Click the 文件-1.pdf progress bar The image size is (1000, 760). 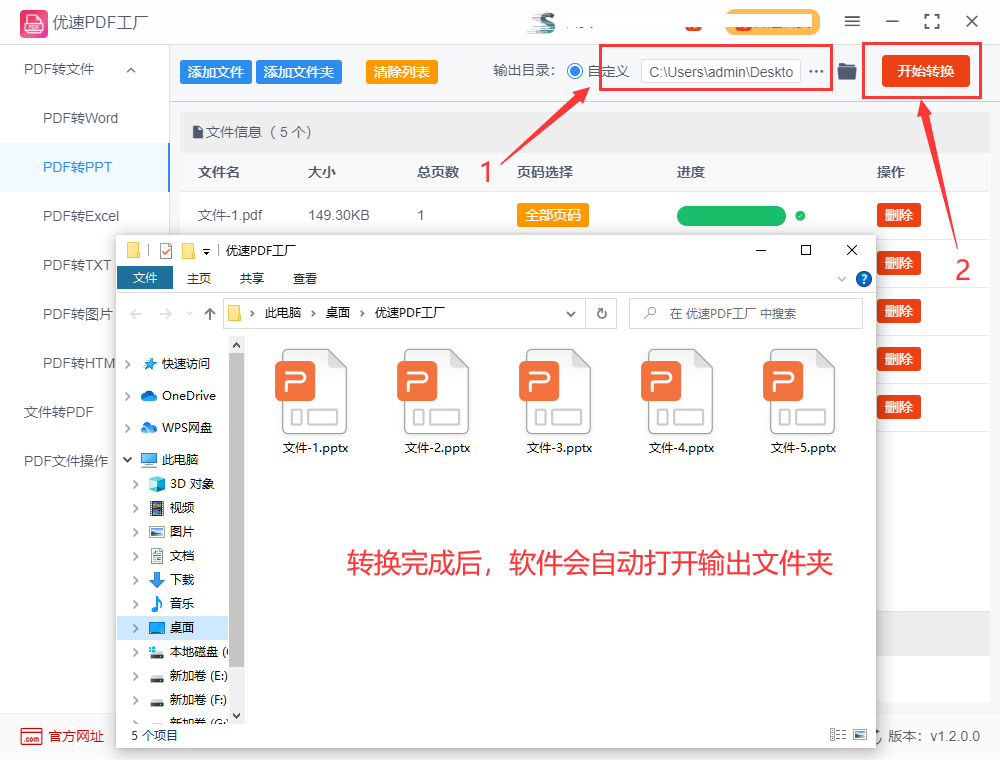click(731, 216)
